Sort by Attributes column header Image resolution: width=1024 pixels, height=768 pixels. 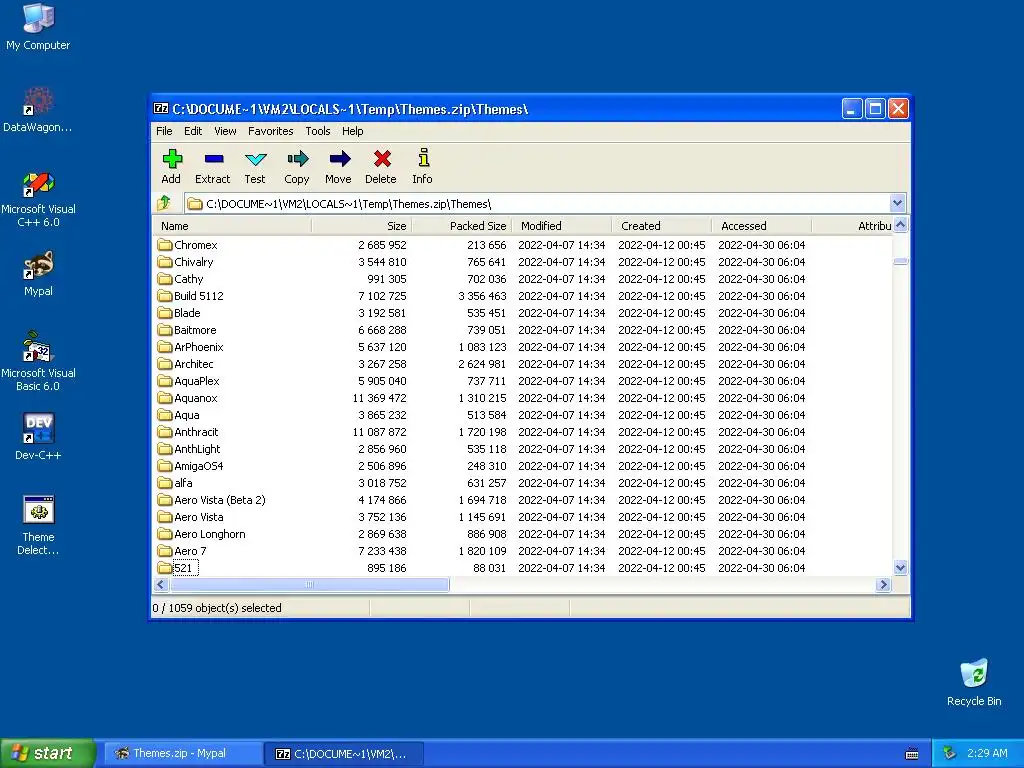[x=852, y=226]
